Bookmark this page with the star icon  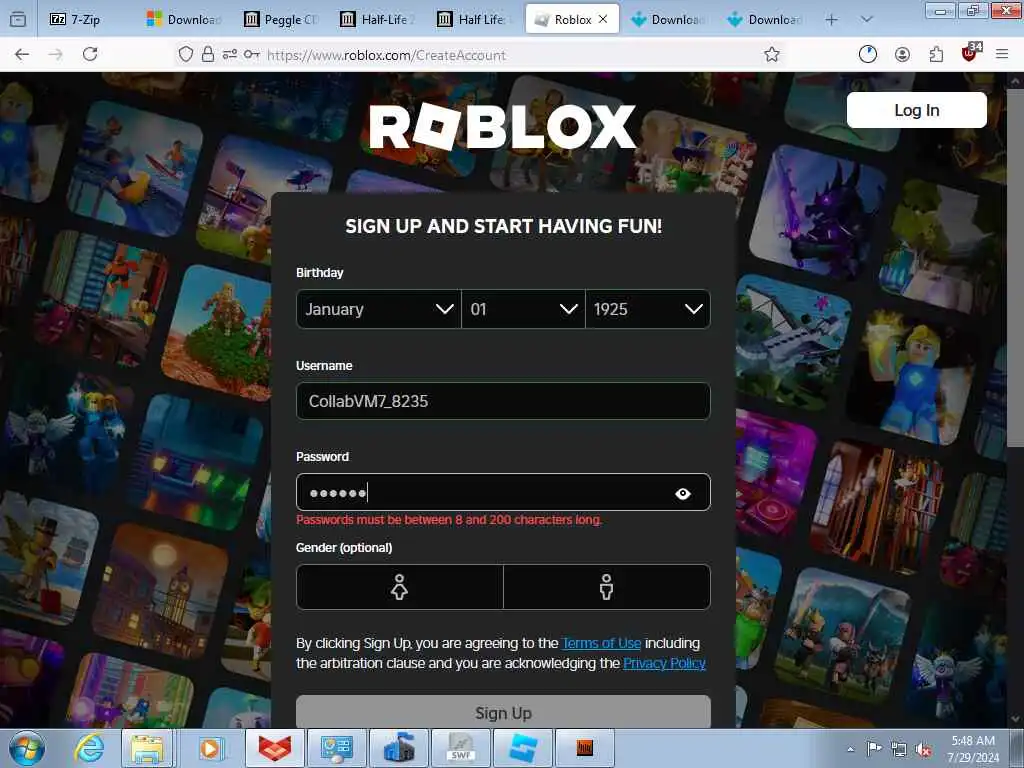pos(772,55)
